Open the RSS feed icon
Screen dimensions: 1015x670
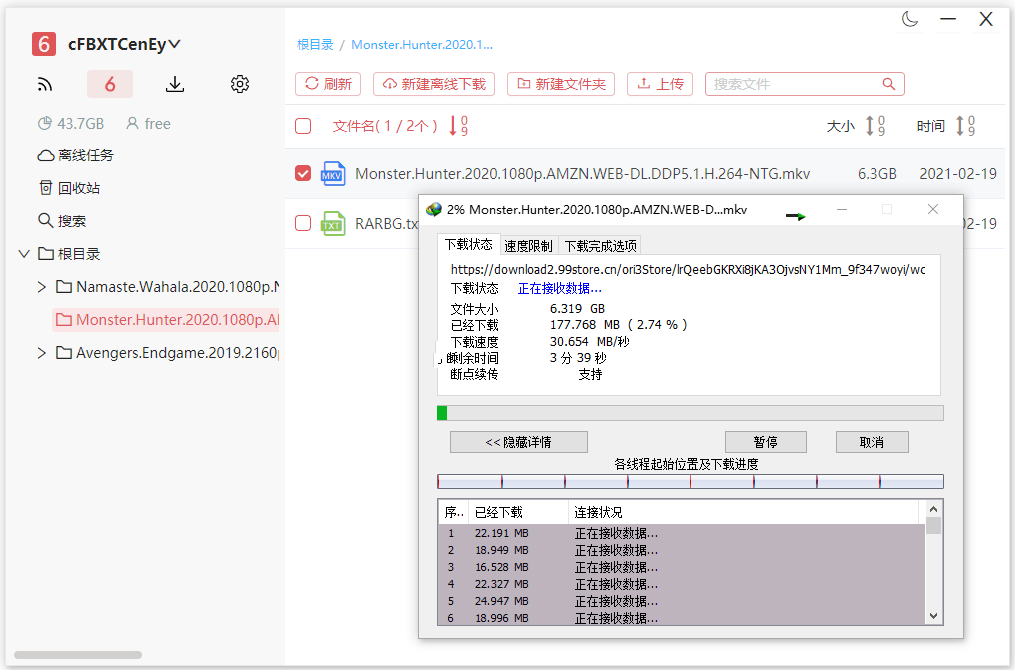(x=45, y=84)
